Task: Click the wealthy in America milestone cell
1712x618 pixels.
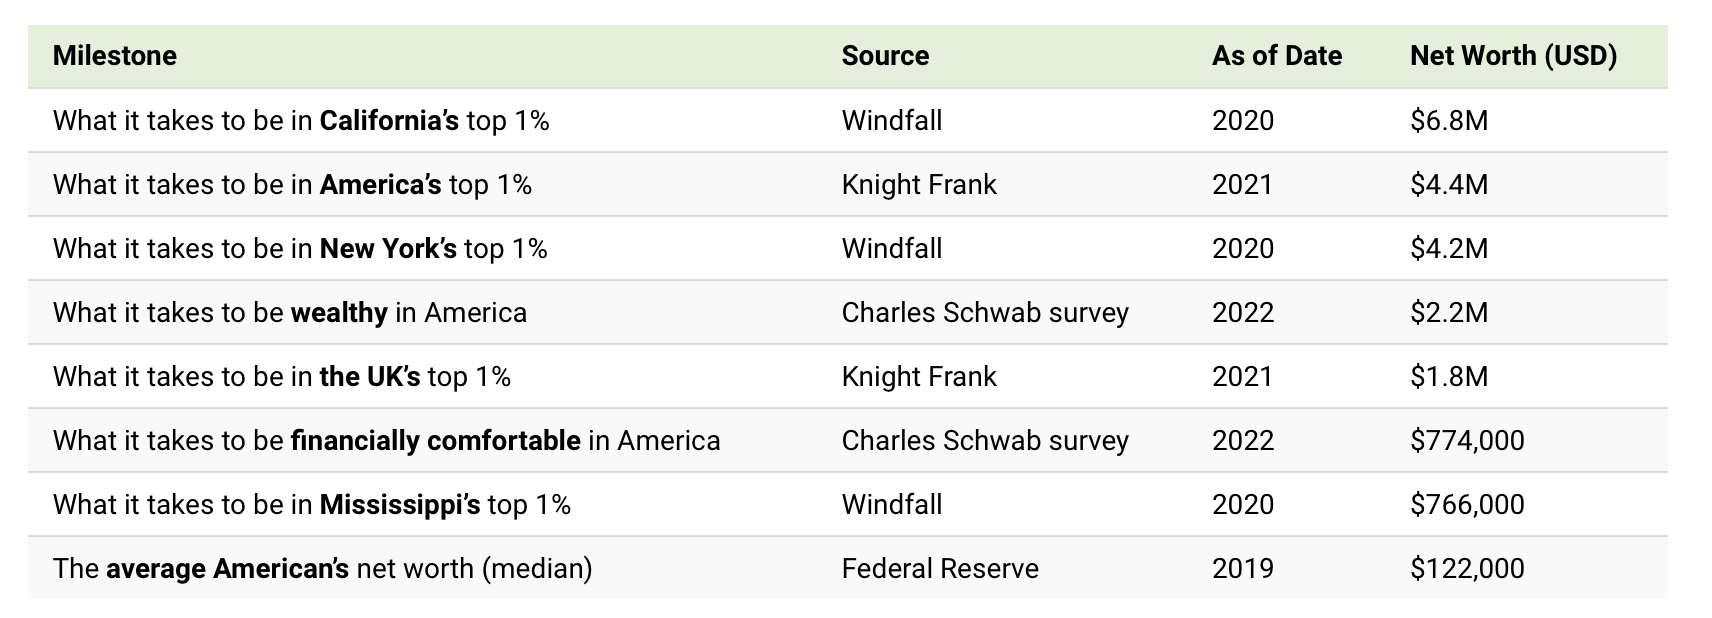Action: 290,313
